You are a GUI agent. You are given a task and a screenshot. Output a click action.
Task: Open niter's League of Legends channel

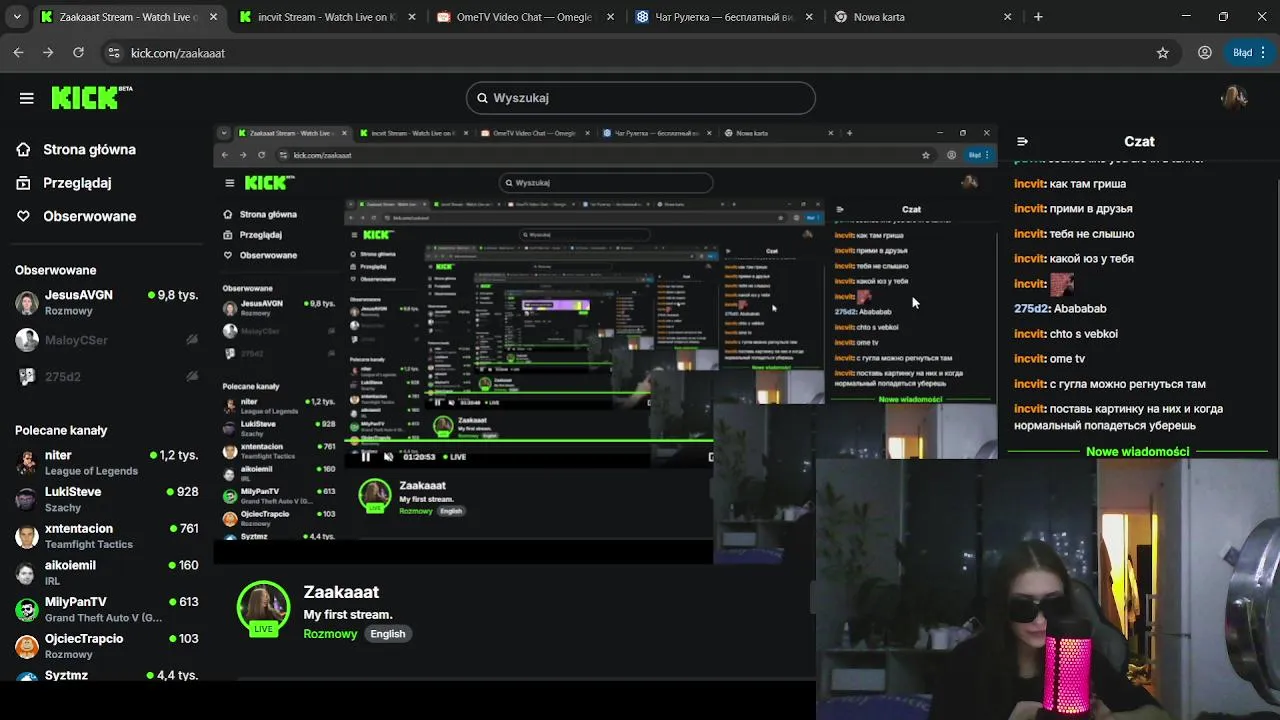coord(106,462)
